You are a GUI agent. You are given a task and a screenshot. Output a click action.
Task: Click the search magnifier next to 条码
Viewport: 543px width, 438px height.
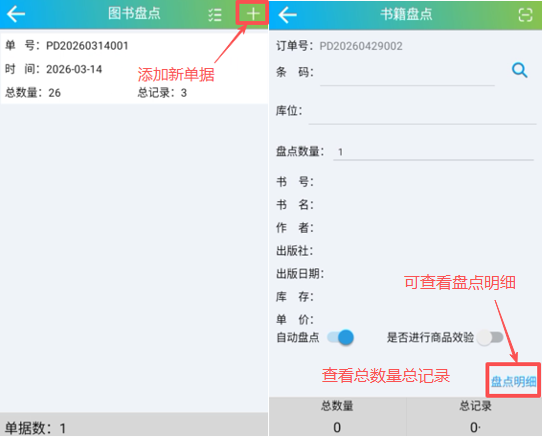[x=519, y=70]
